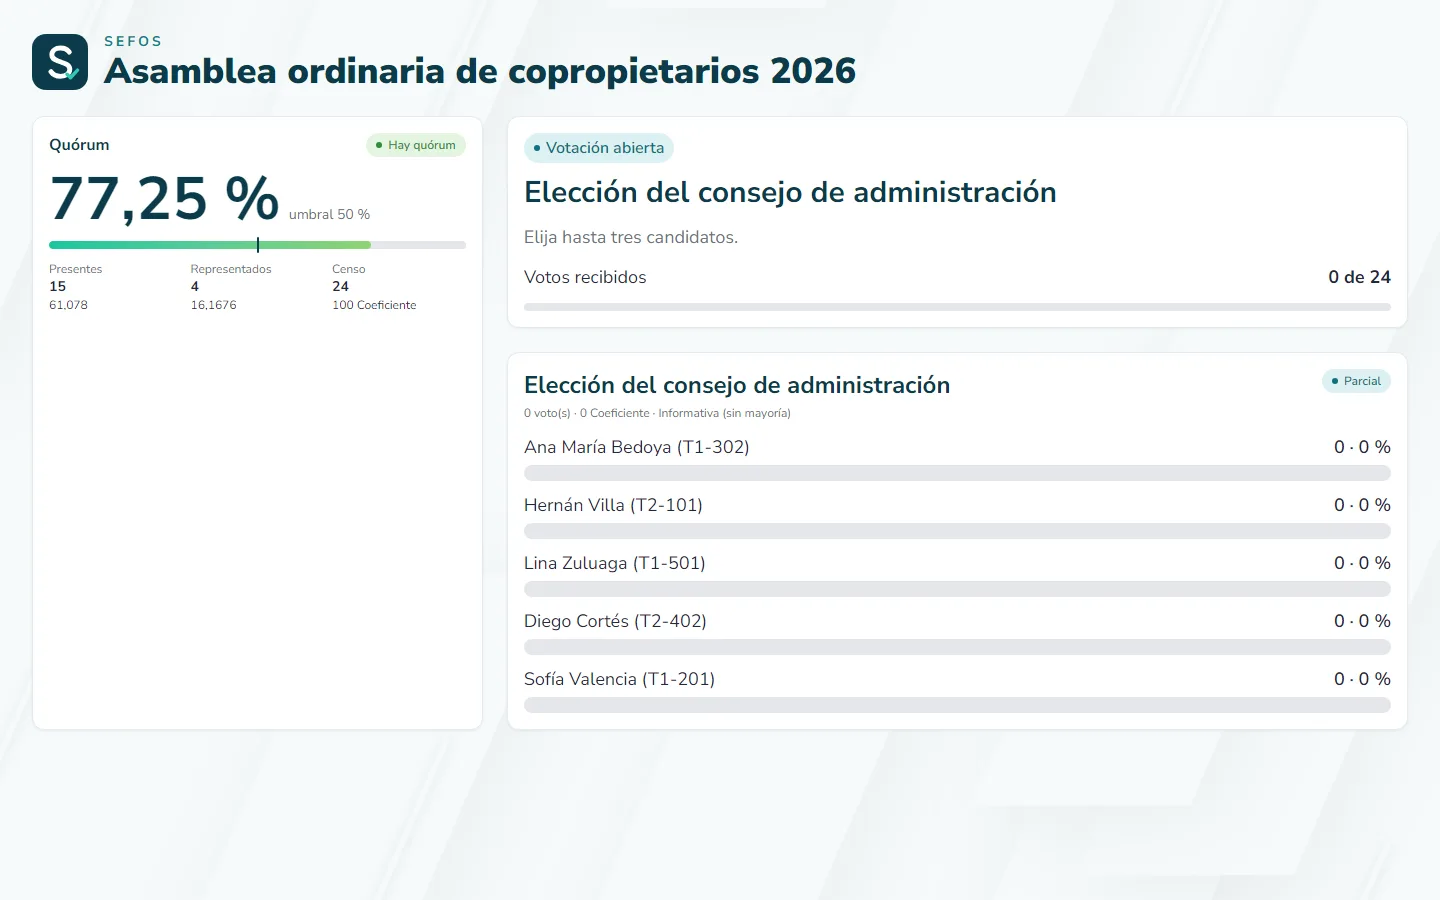Click Hernán Villa's result bar
The width and height of the screenshot is (1440, 900).
point(957,531)
